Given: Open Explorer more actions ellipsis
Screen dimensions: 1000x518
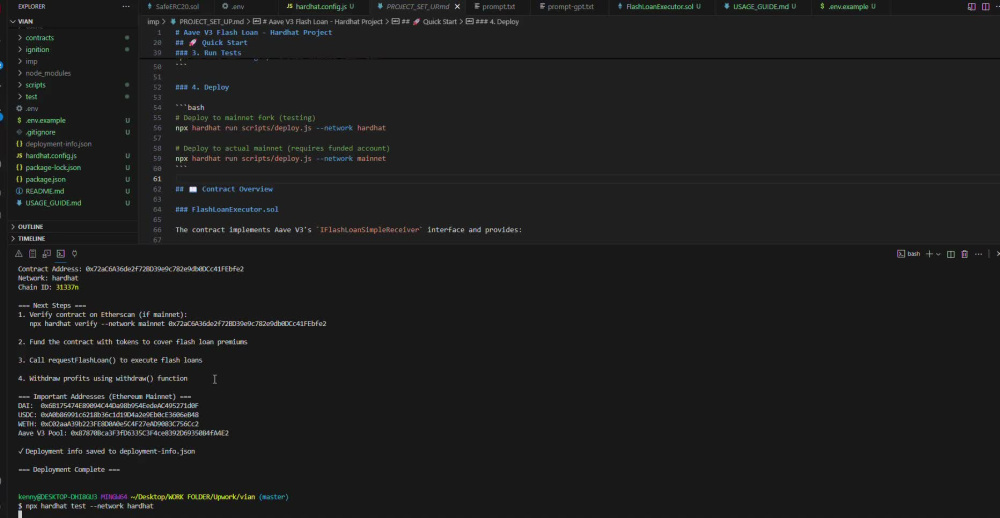Looking at the screenshot, I should (126, 6).
